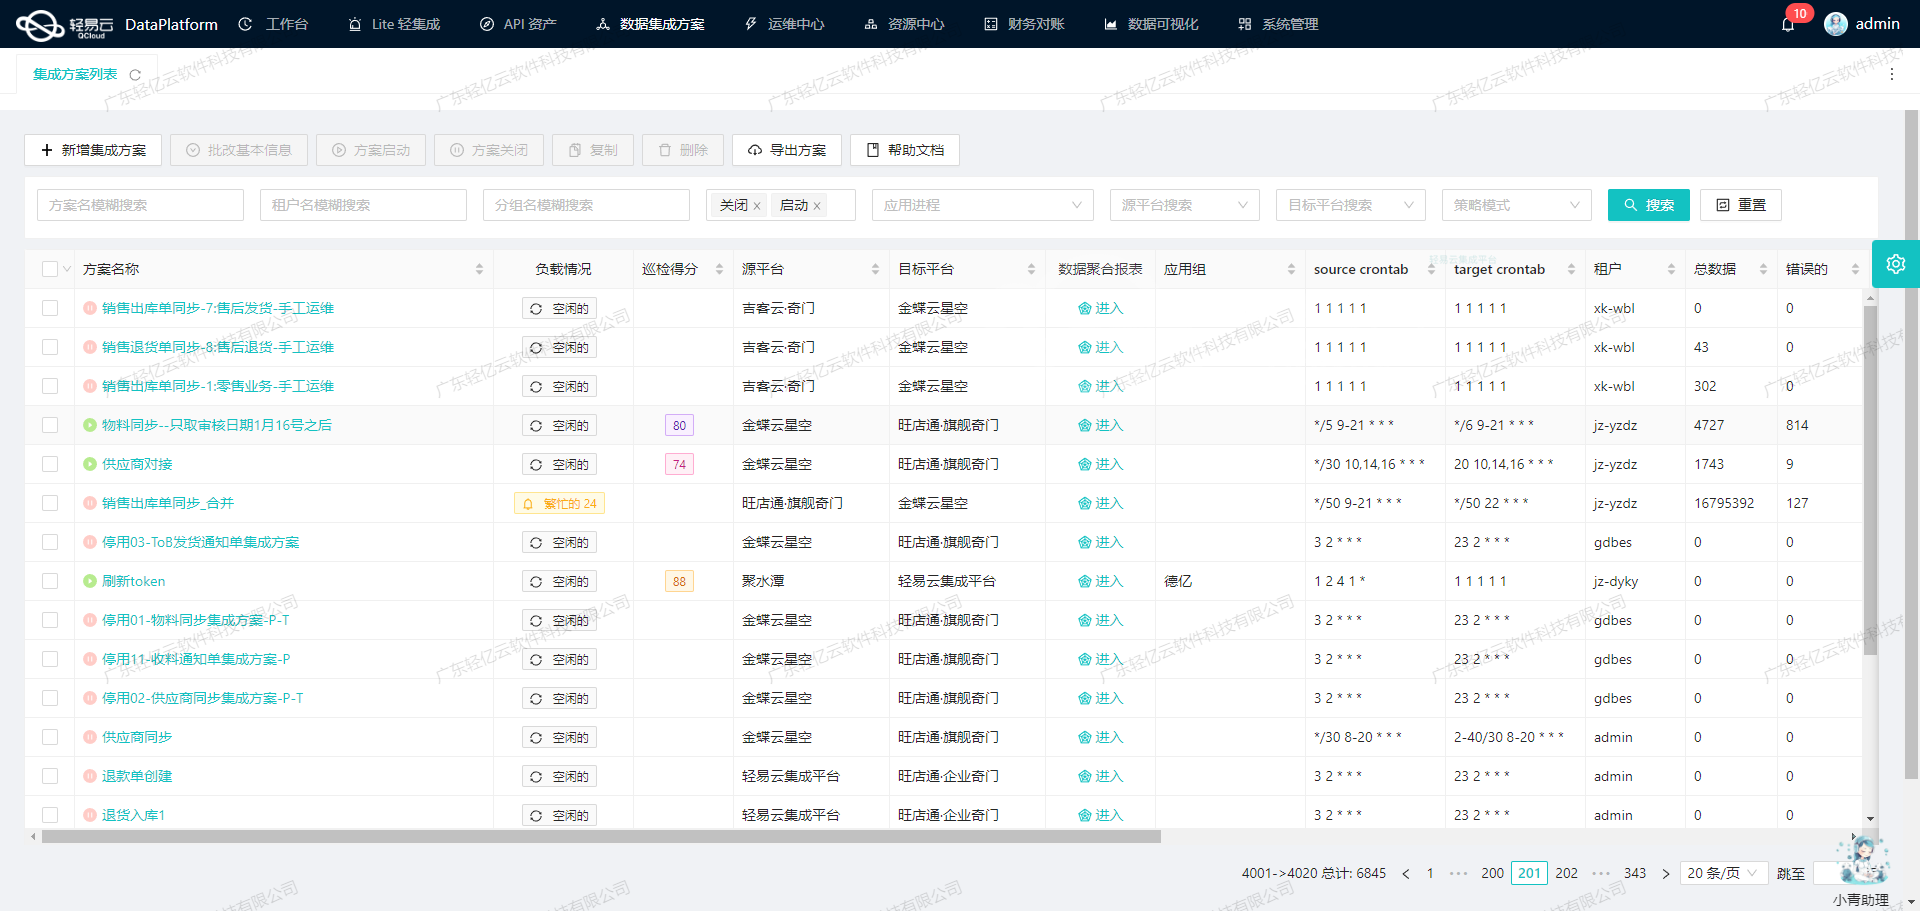Click inspection score badge 80

[679, 425]
